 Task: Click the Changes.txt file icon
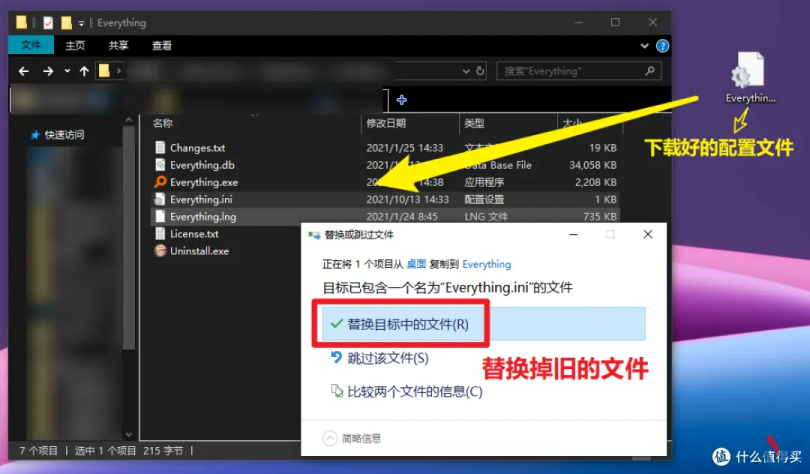(160, 148)
